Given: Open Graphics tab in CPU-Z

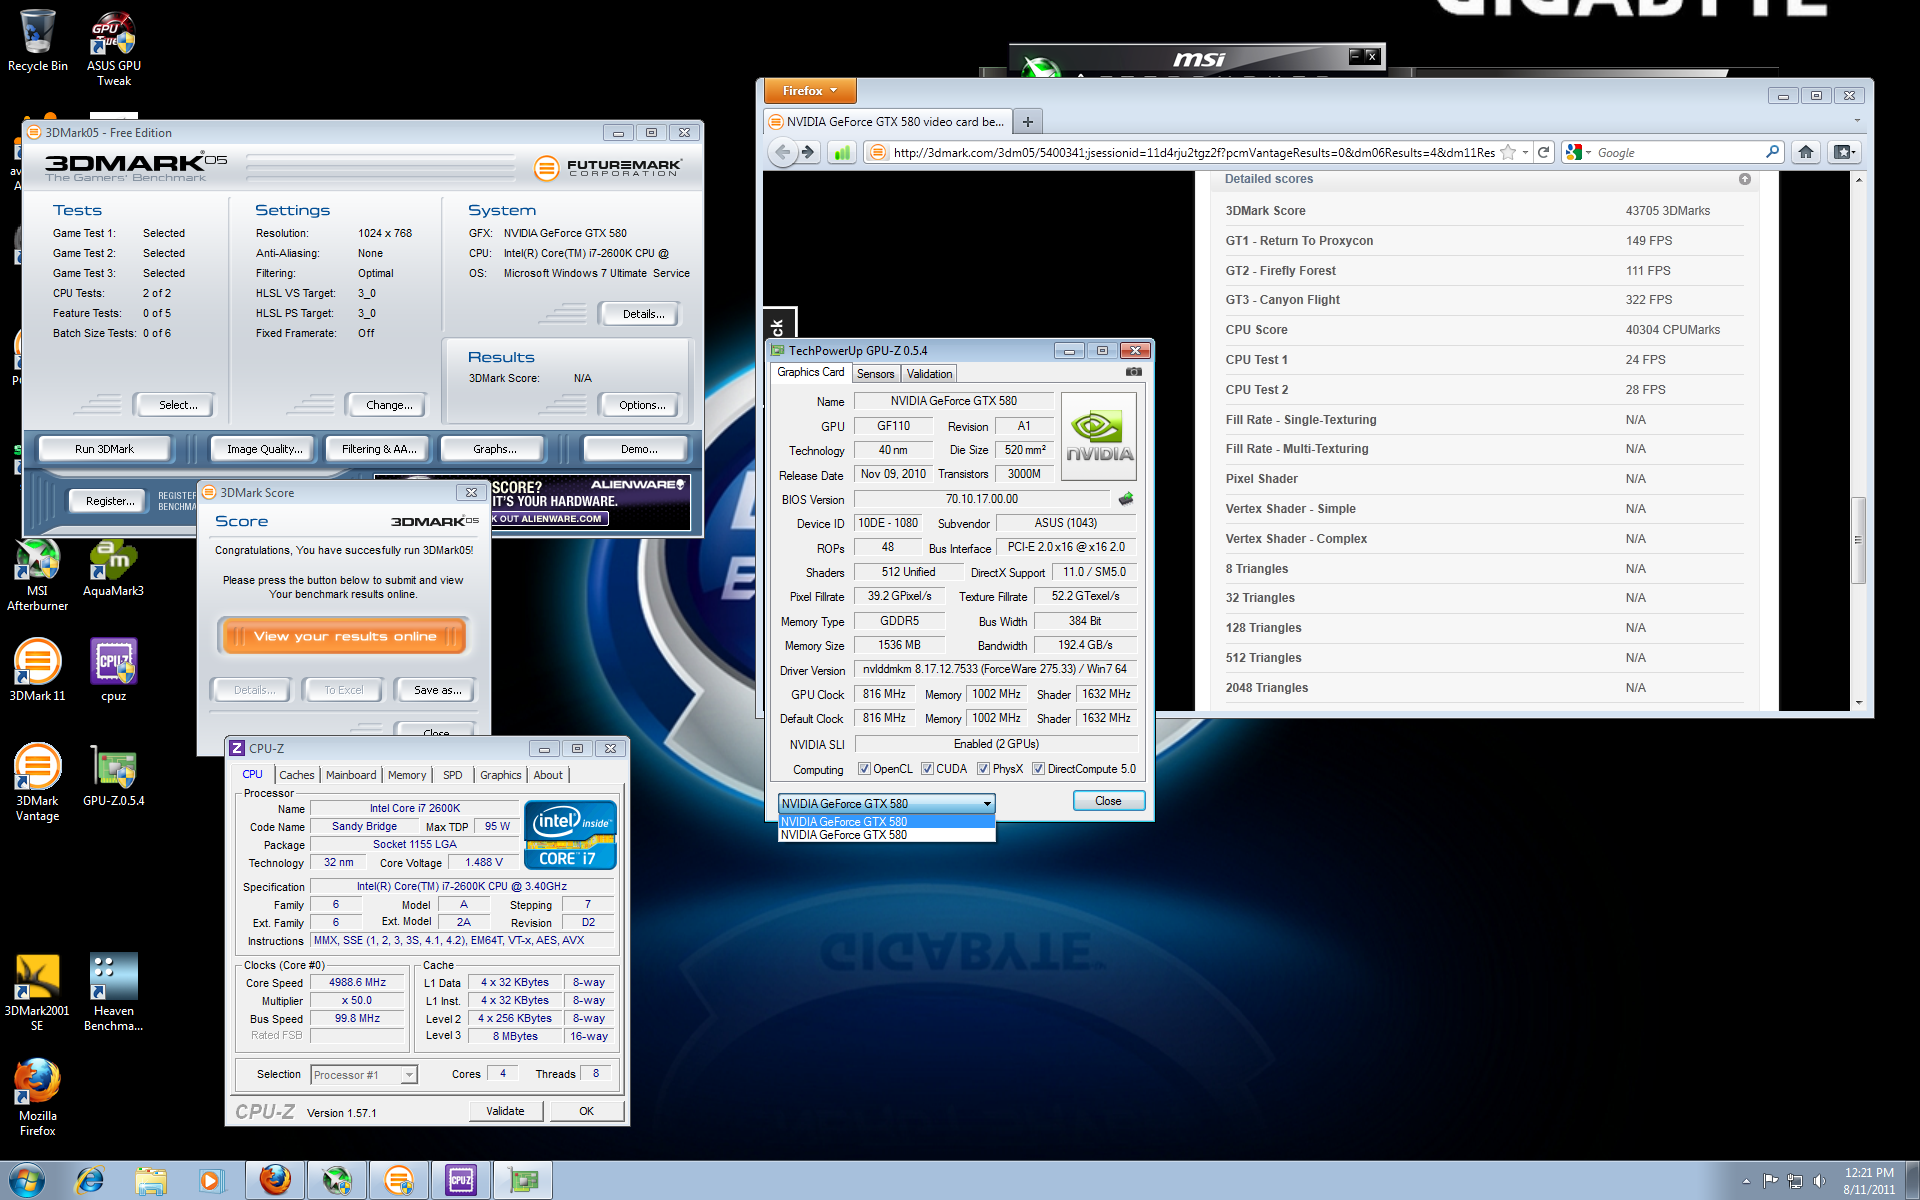Looking at the screenshot, I should coord(500,775).
